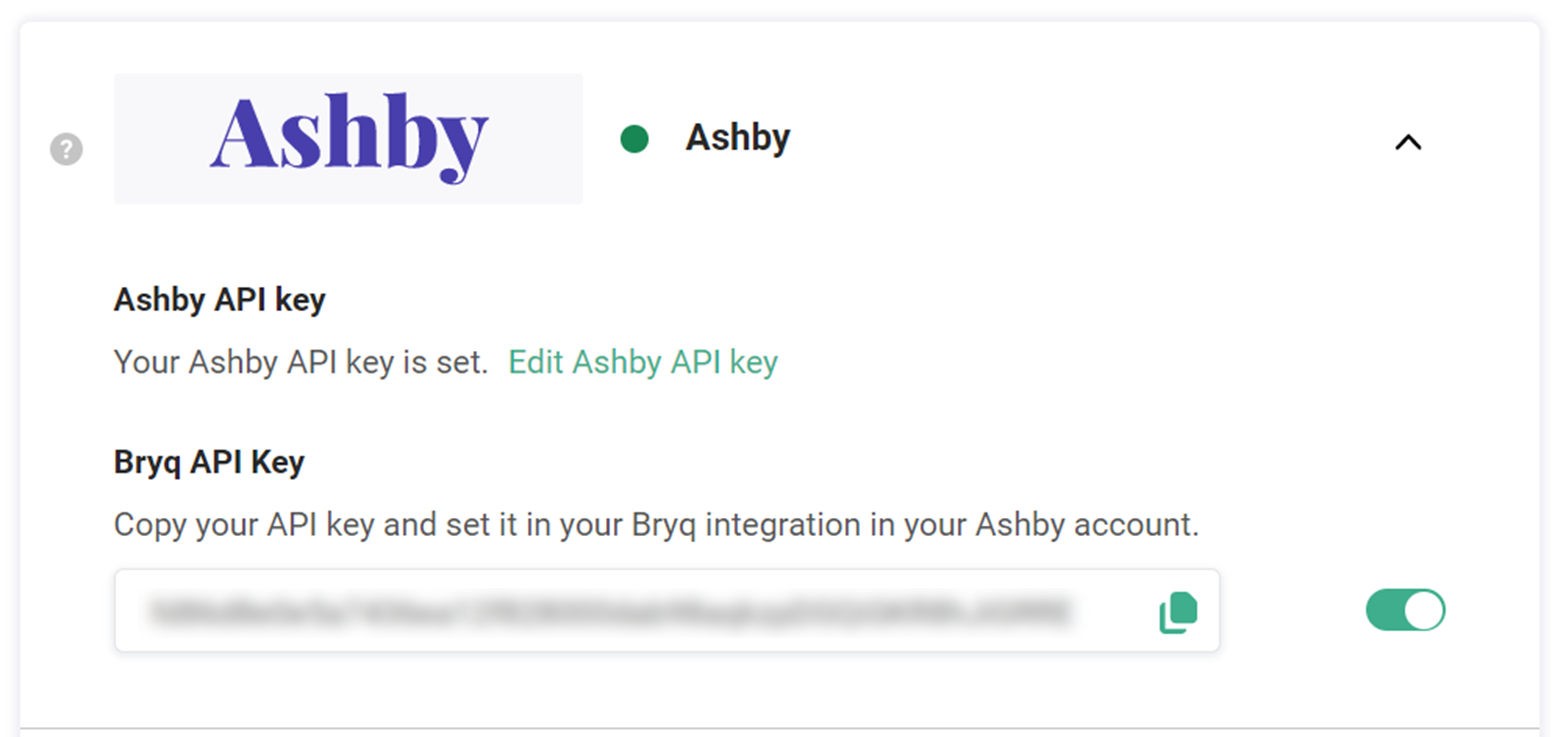
Task: Click the "Ashby API key" heading
Action: 220,300
